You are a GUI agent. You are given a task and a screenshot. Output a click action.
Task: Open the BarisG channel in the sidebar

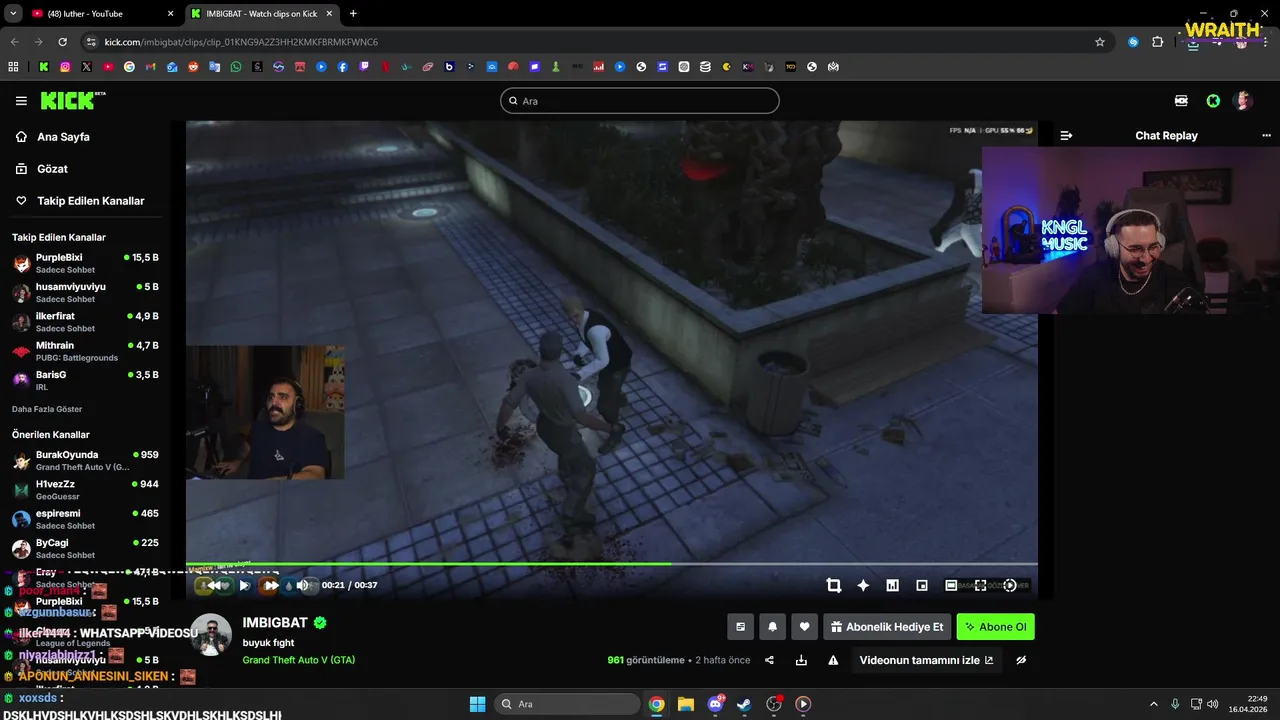click(x=84, y=380)
